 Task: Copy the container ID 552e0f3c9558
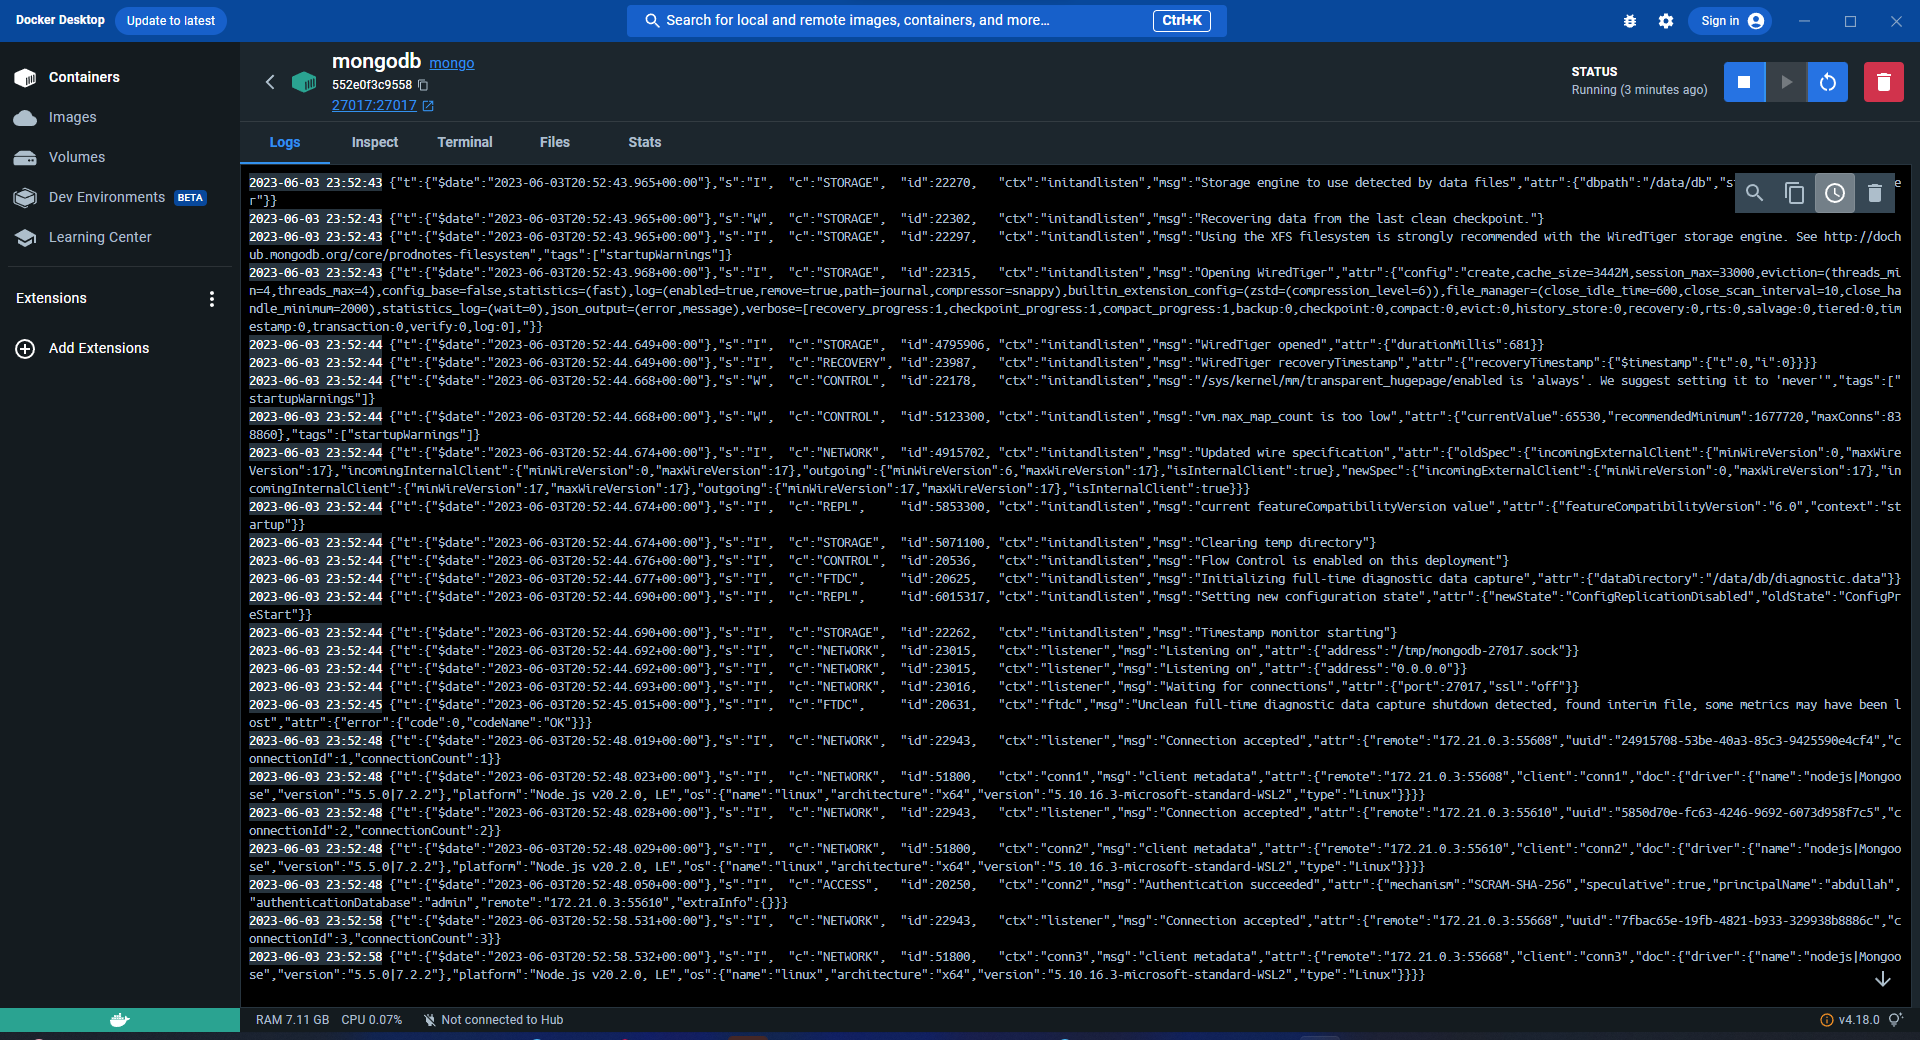click(x=423, y=85)
